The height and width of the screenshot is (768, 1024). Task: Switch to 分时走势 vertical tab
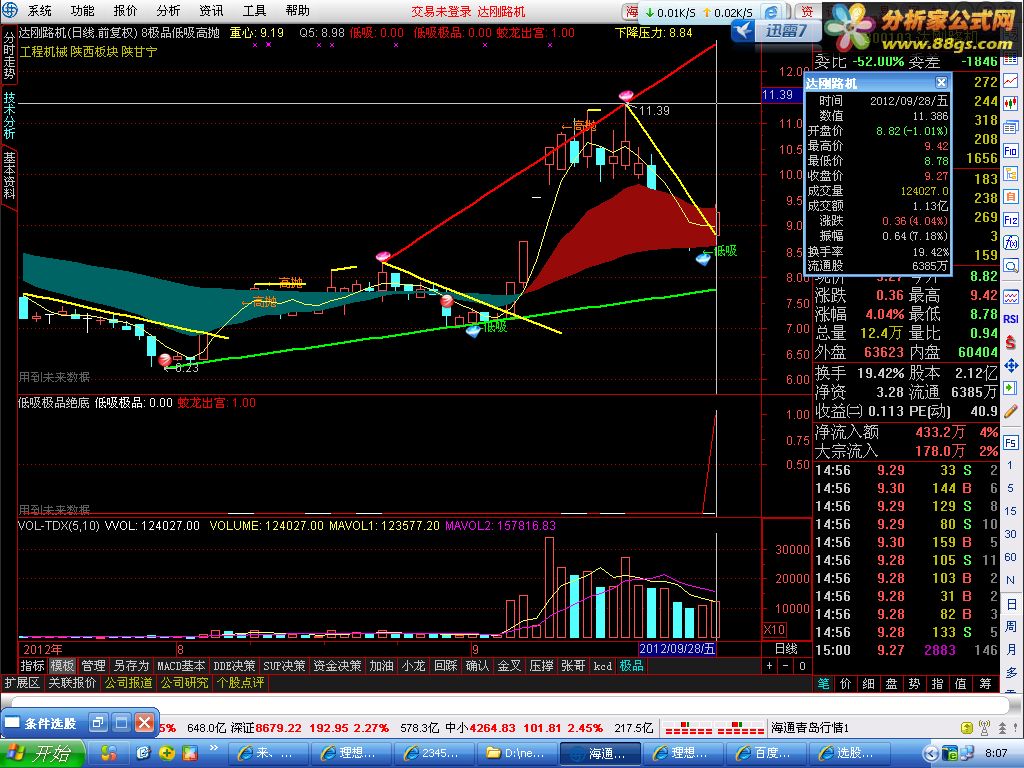[x=9, y=55]
